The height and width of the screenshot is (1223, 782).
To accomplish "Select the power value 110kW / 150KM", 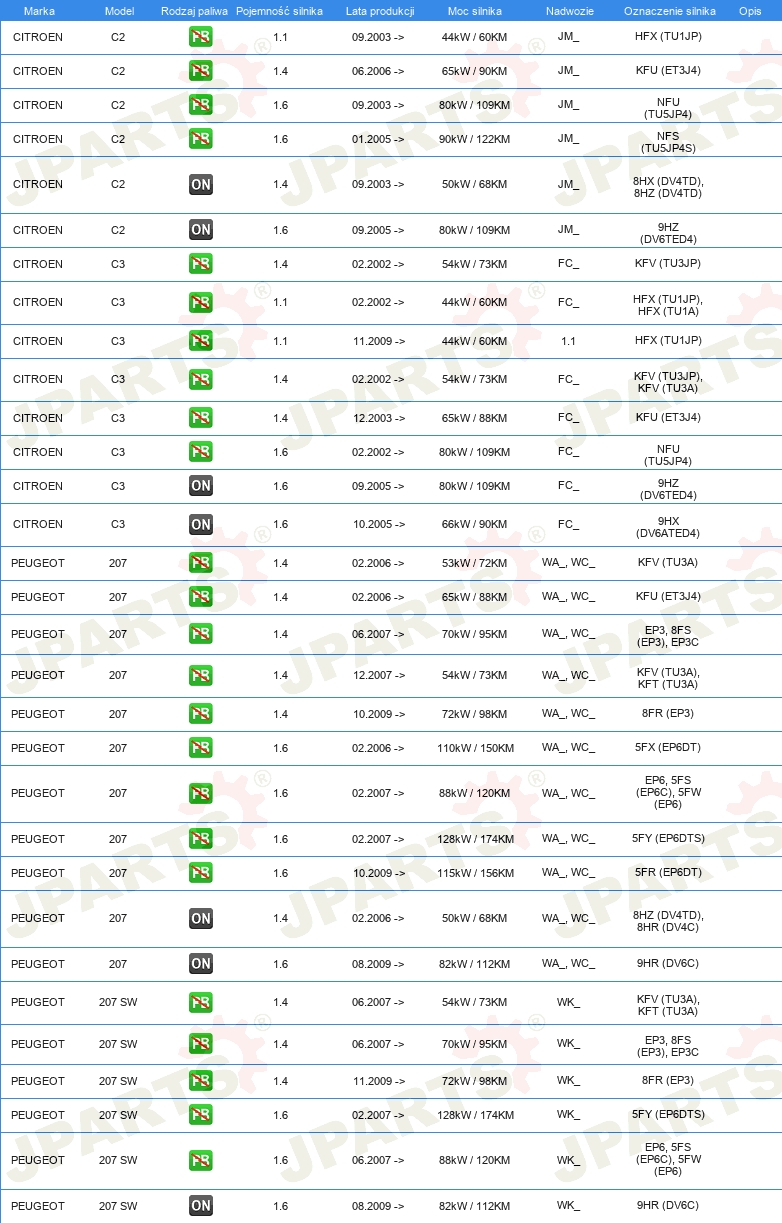I will click(x=474, y=748).
